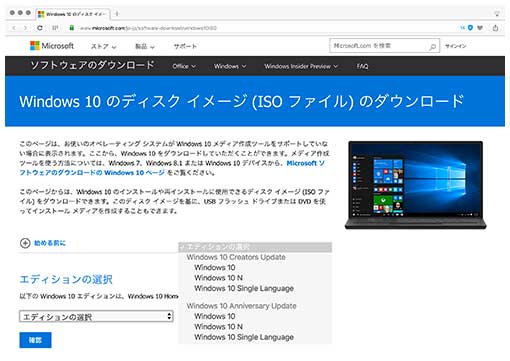Image resolution: width=510 pixels, height=361 pixels.
Task: Click the share icon in address bar
Action: click(495, 28)
